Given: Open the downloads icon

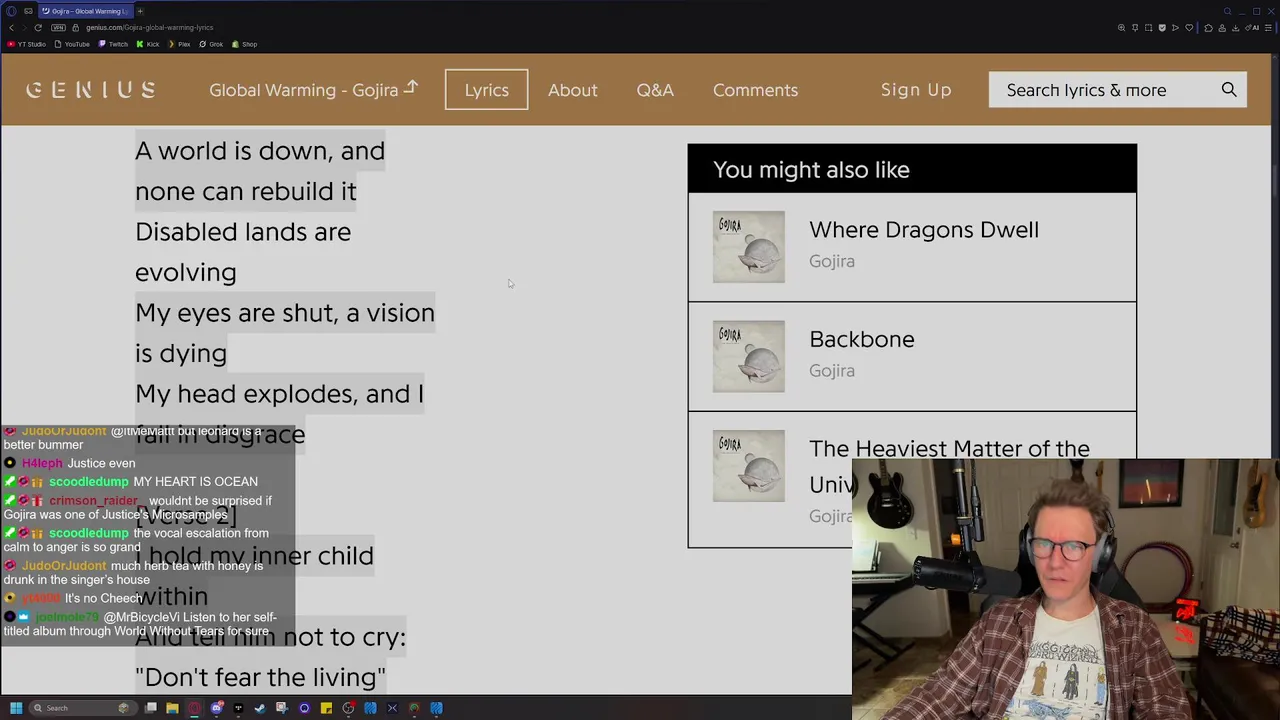Looking at the screenshot, I should click(x=1236, y=28).
